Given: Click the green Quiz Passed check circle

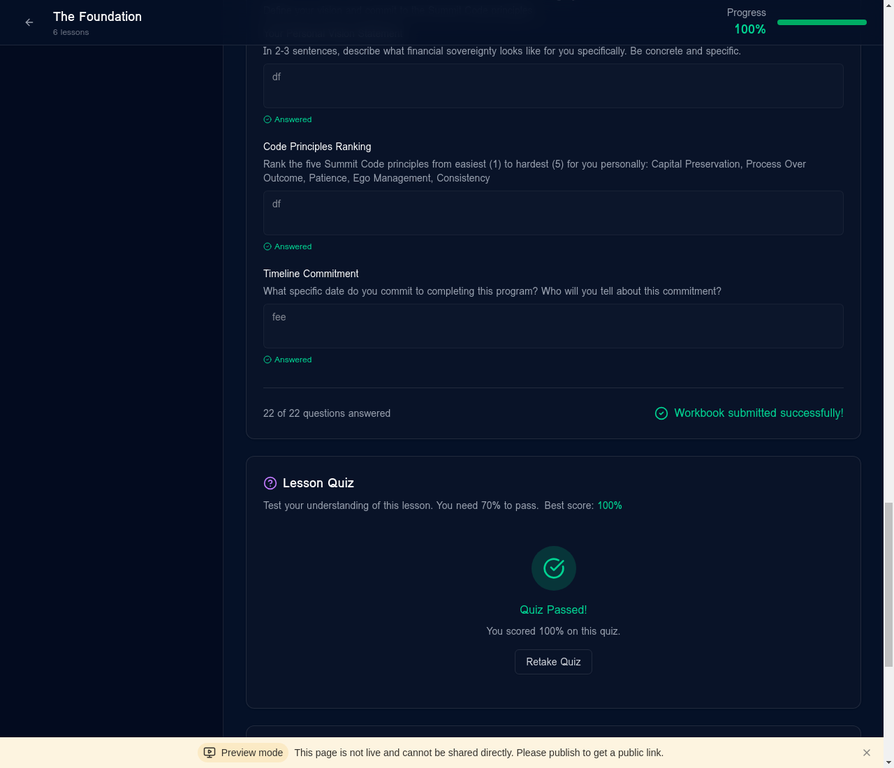Looking at the screenshot, I should (x=553, y=568).
